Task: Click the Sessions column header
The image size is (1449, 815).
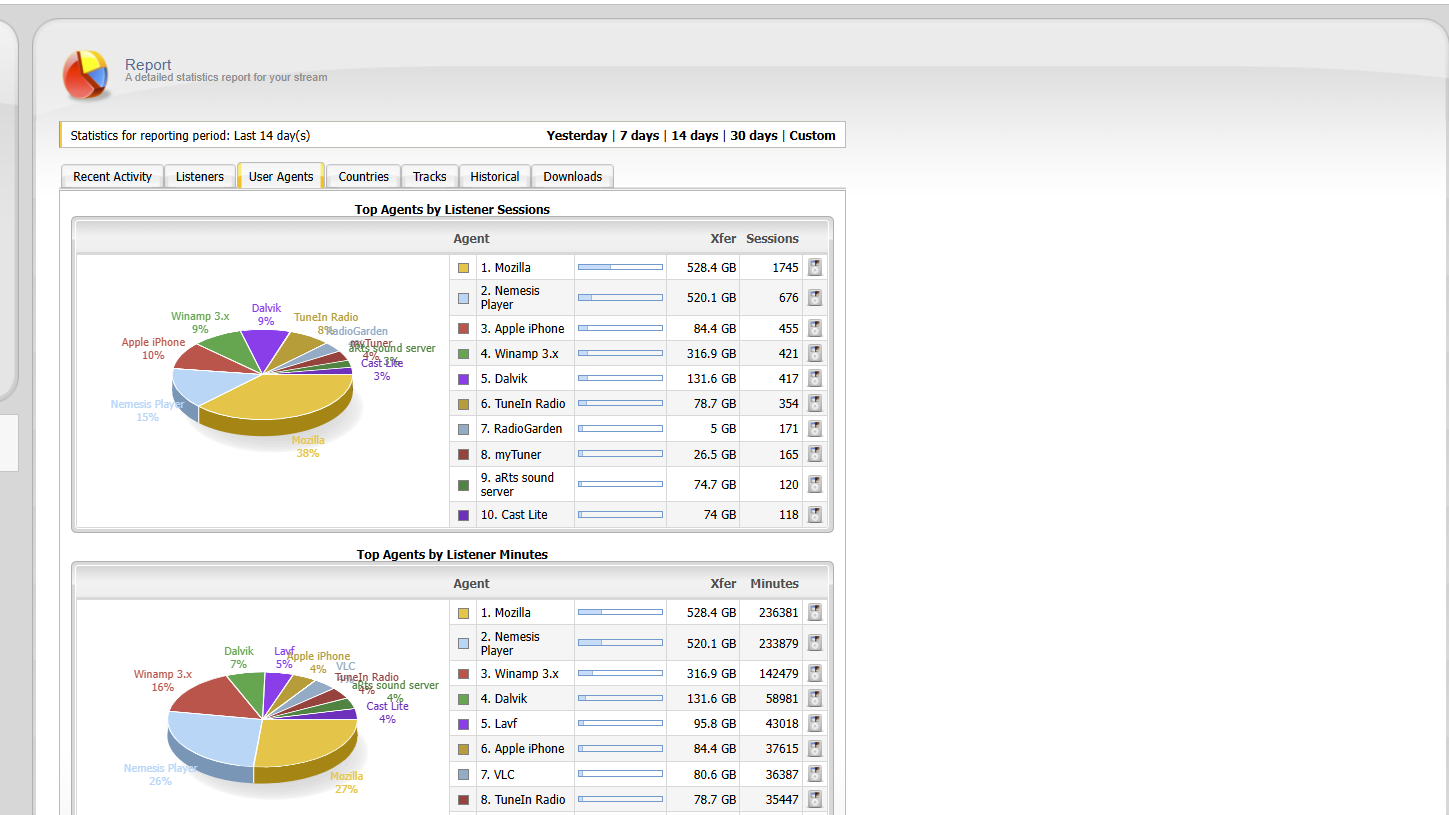Action: [772, 238]
